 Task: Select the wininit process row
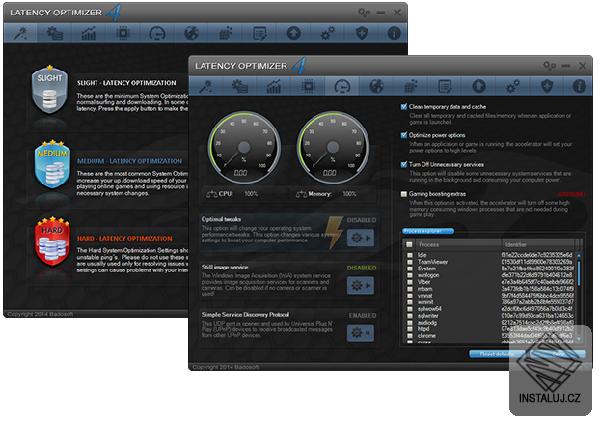[x=490, y=302]
